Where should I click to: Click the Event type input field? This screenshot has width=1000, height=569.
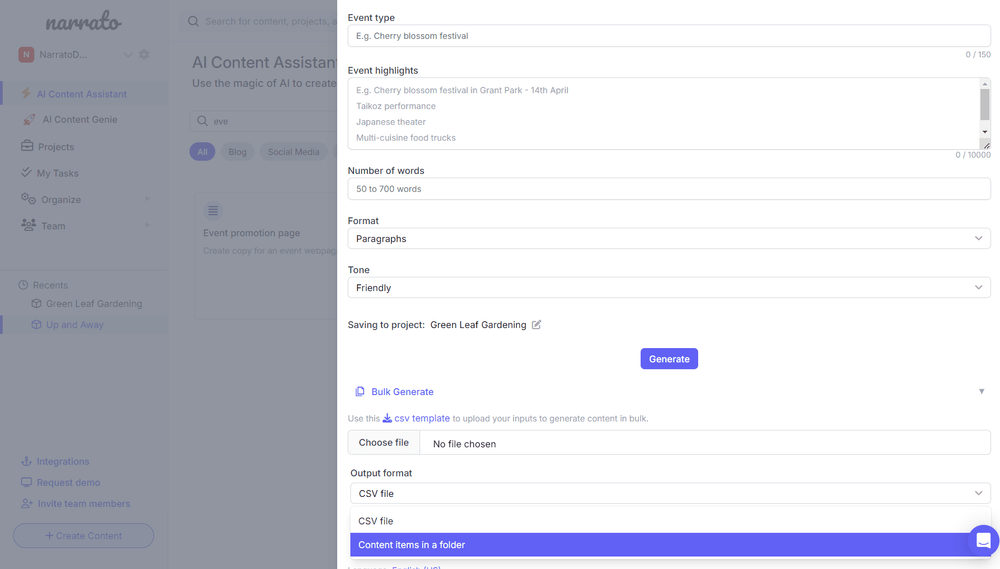pos(669,36)
